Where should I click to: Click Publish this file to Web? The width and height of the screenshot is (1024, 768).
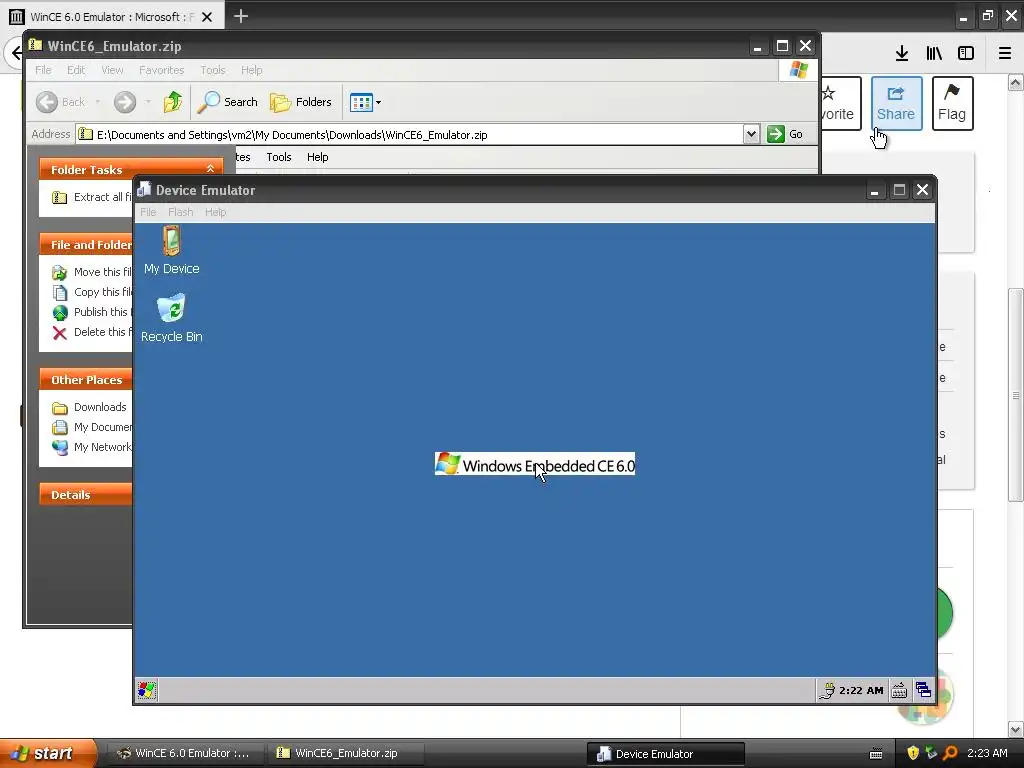pyautogui.click(x=91, y=312)
